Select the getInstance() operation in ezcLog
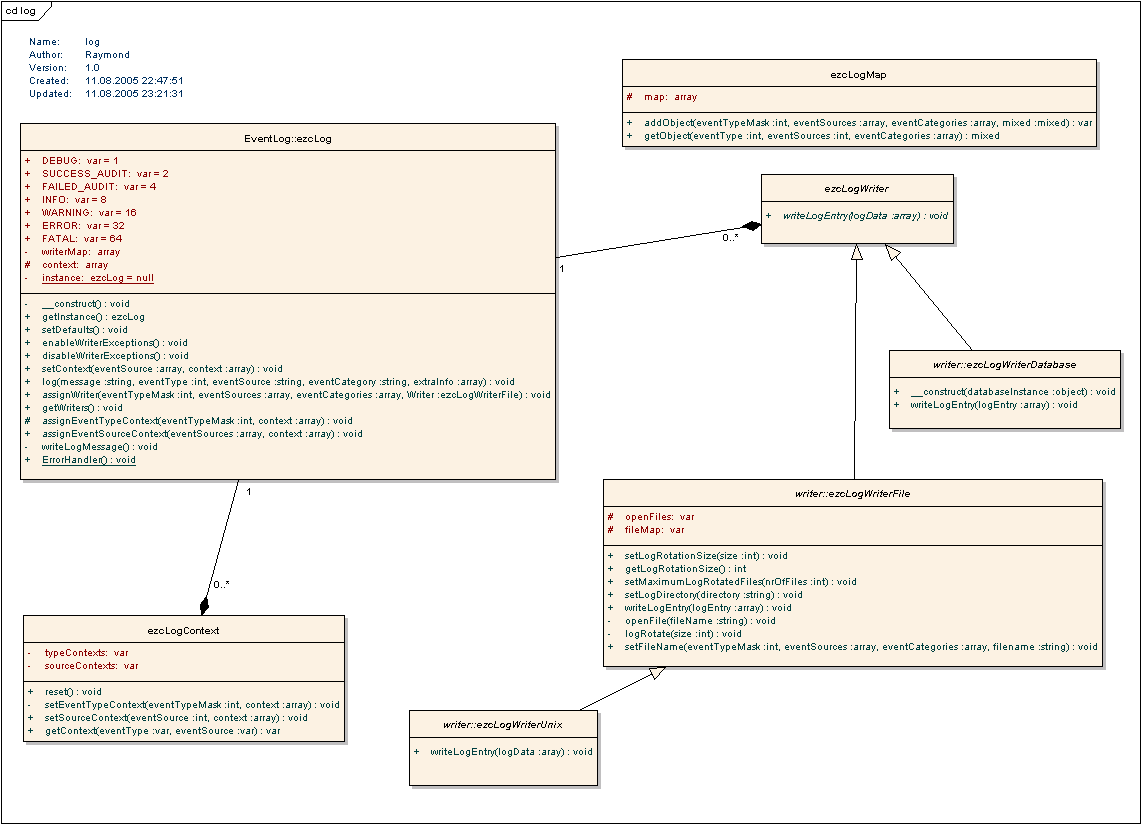 point(93,317)
